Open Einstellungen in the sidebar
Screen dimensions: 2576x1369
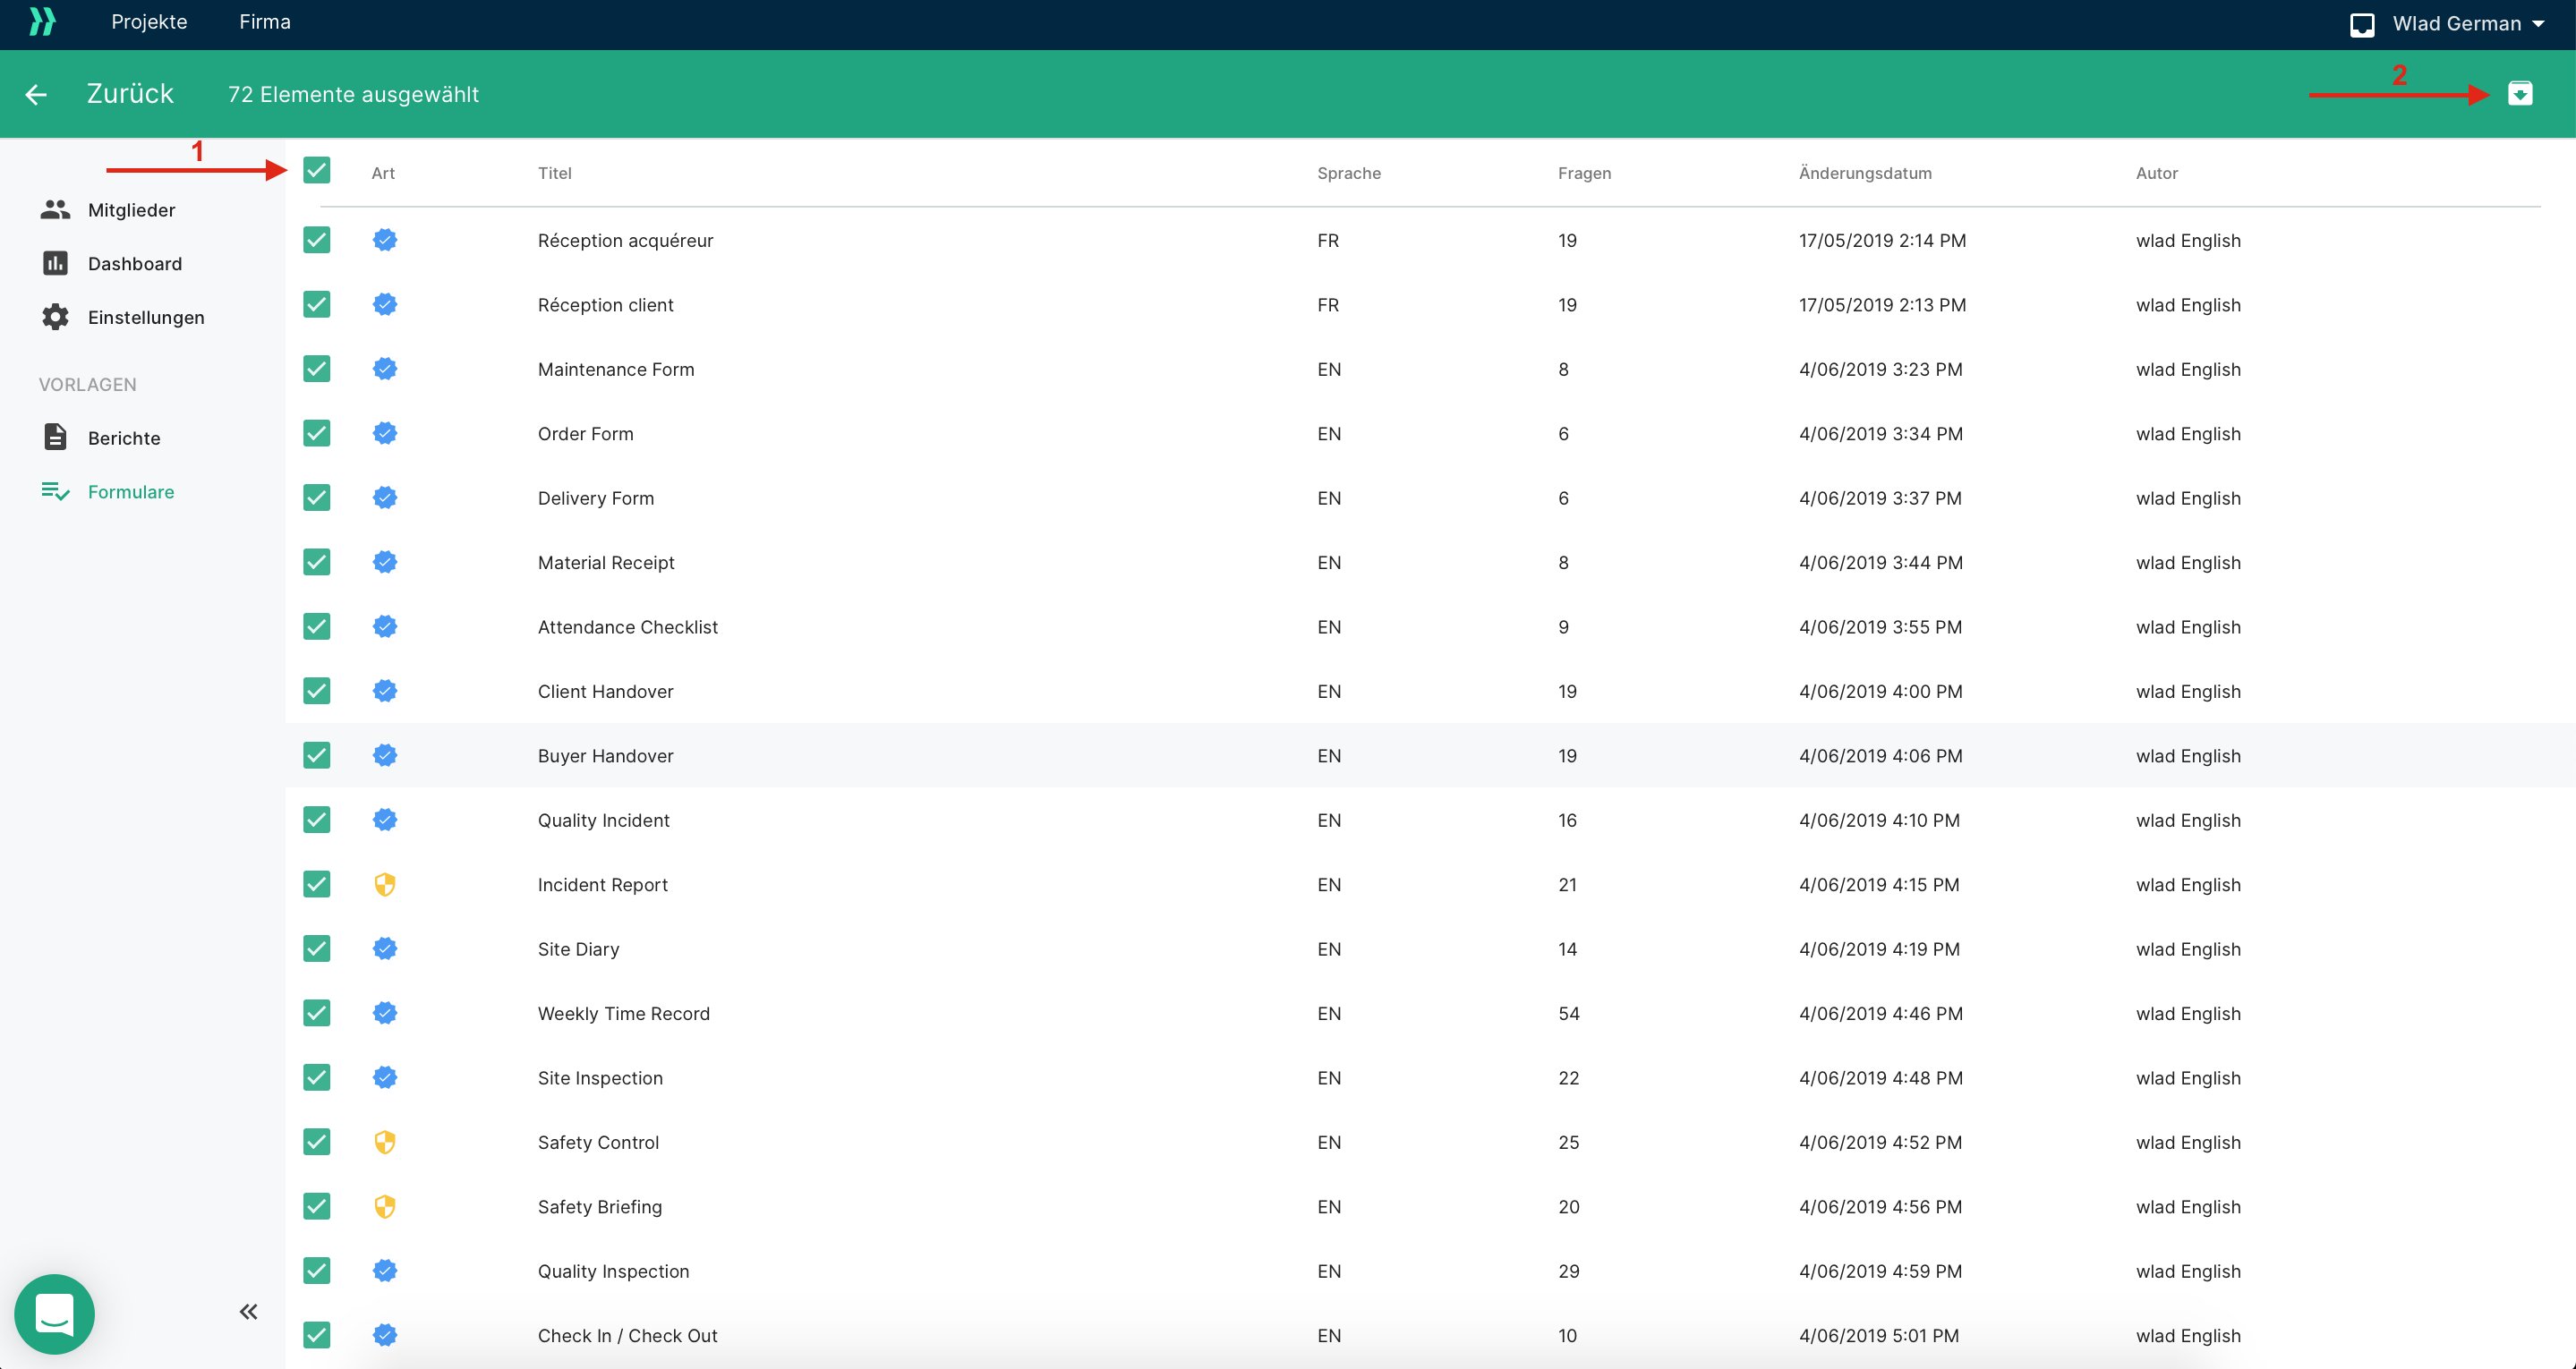[146, 318]
